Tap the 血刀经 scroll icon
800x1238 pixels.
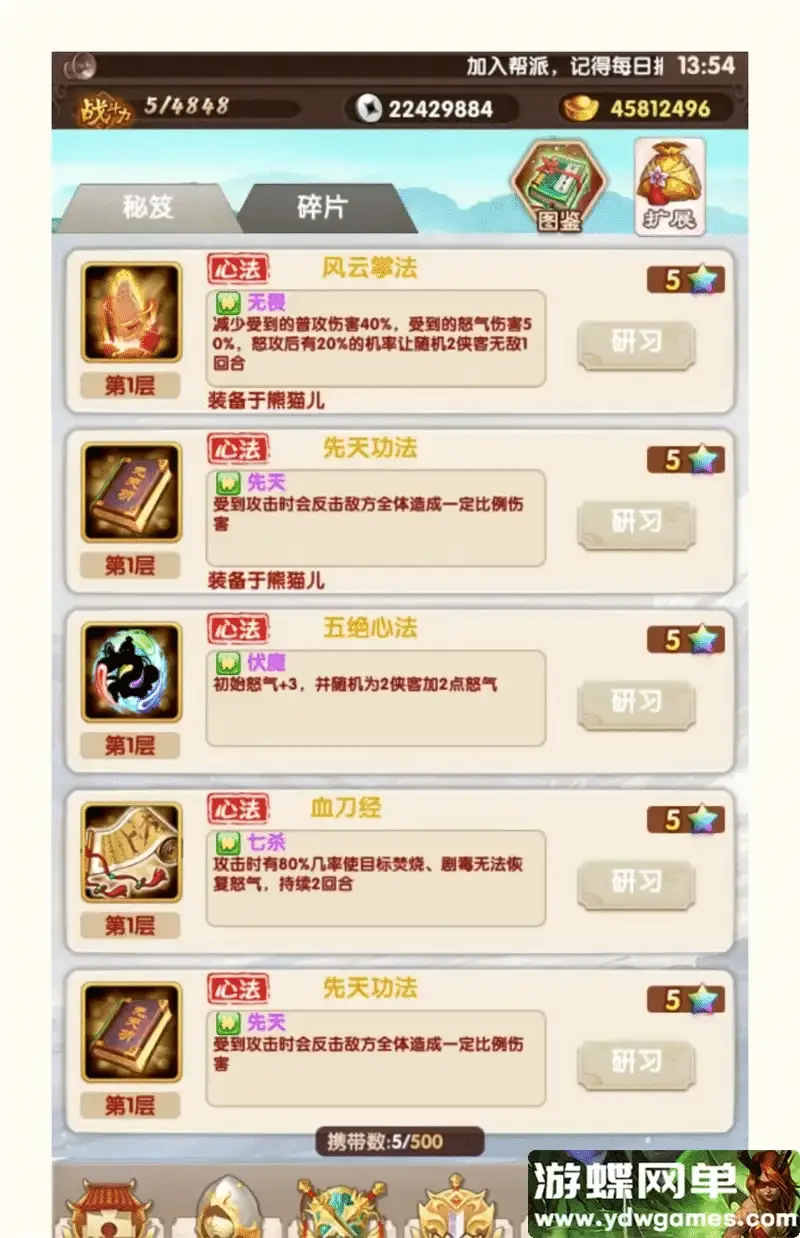131,852
